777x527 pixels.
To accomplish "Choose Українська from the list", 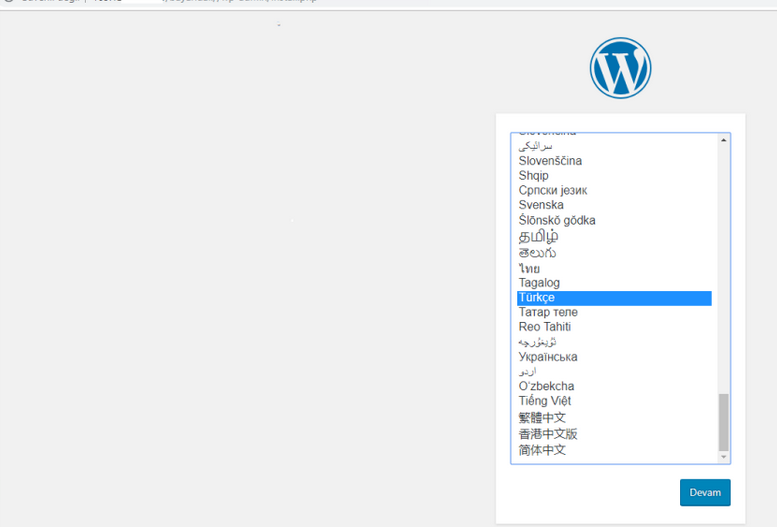I will click(614, 357).
